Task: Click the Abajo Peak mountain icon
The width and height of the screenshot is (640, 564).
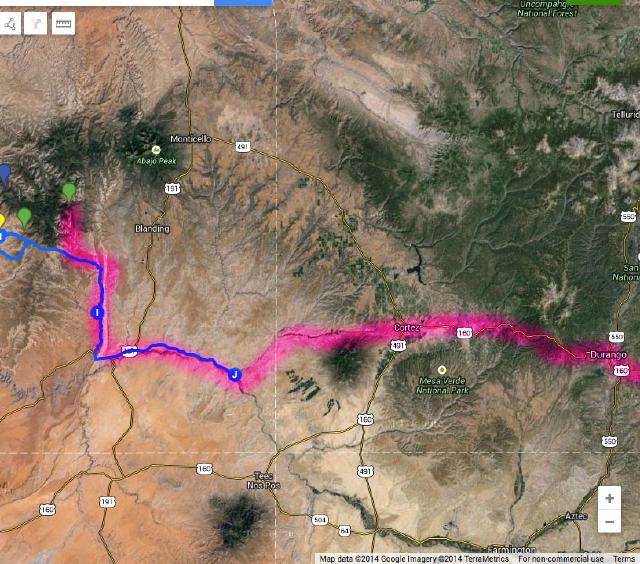Action: tap(156, 150)
